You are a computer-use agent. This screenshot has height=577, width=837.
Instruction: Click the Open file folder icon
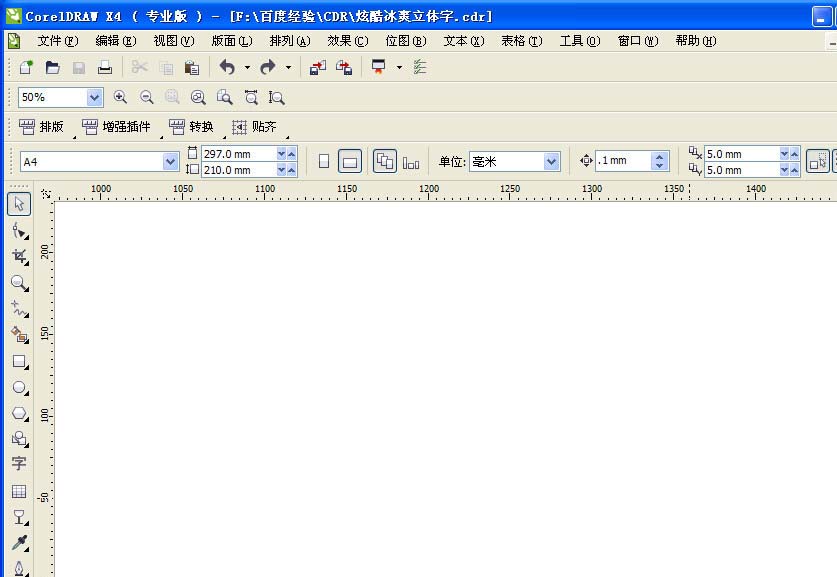coord(52,67)
